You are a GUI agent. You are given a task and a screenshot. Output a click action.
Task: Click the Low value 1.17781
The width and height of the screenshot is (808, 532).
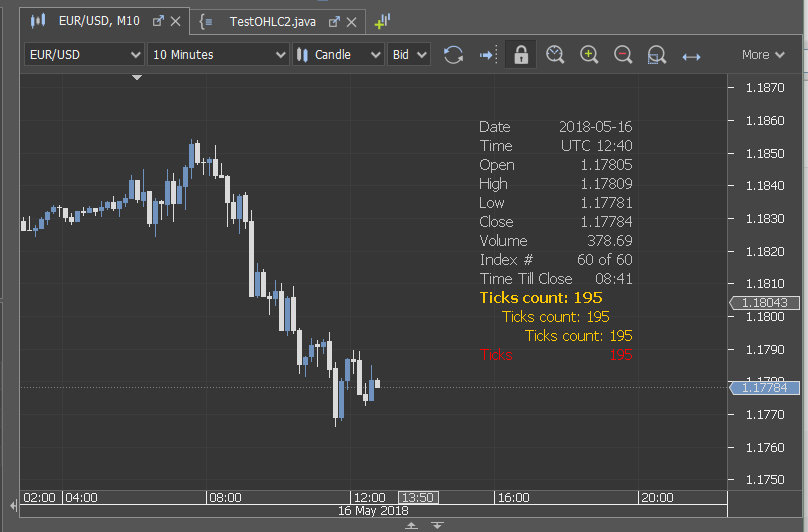coord(607,203)
